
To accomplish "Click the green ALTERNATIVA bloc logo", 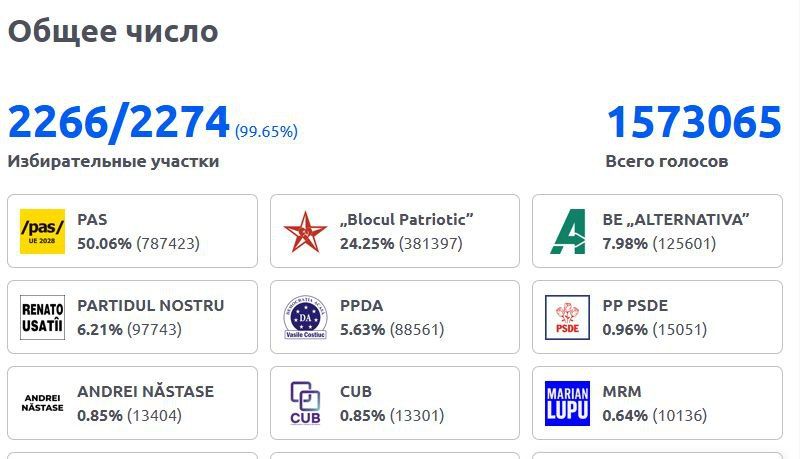I will click(568, 231).
